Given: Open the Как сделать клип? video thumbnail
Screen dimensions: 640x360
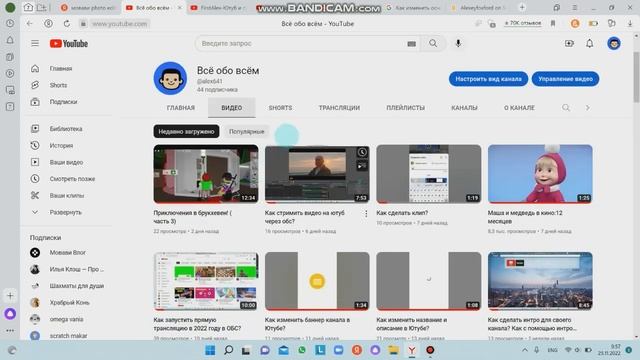Looking at the screenshot, I should click(429, 174).
